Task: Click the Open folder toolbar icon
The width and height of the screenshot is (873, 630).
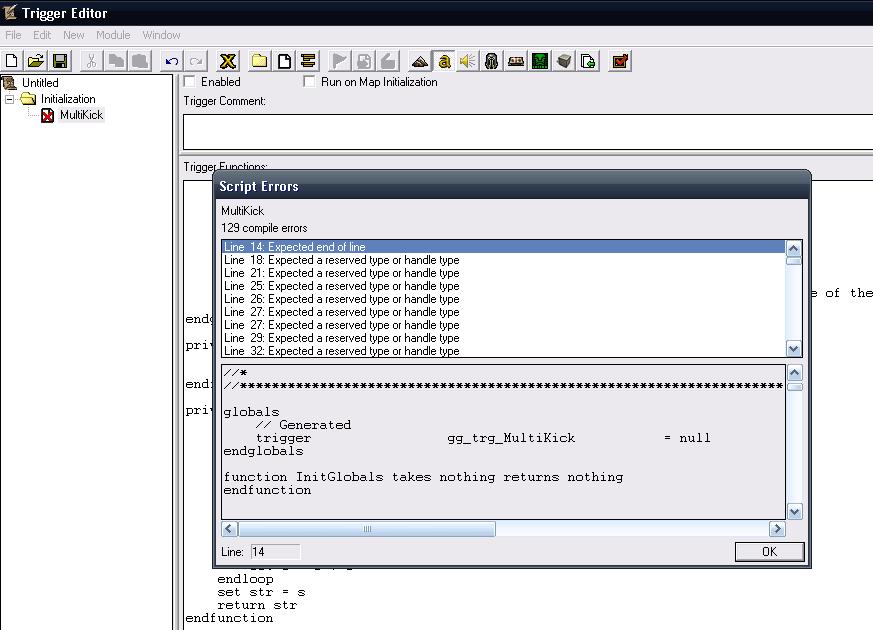Action: (36, 61)
